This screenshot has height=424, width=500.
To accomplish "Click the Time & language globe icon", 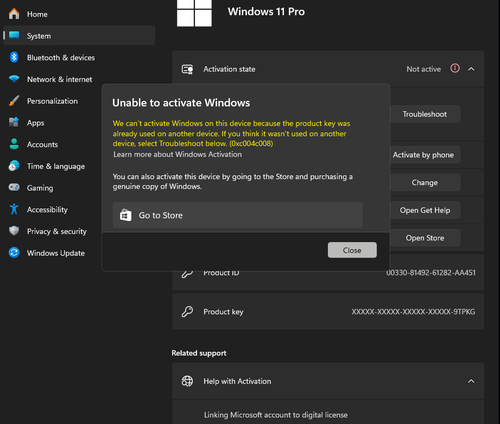I will tap(14, 166).
